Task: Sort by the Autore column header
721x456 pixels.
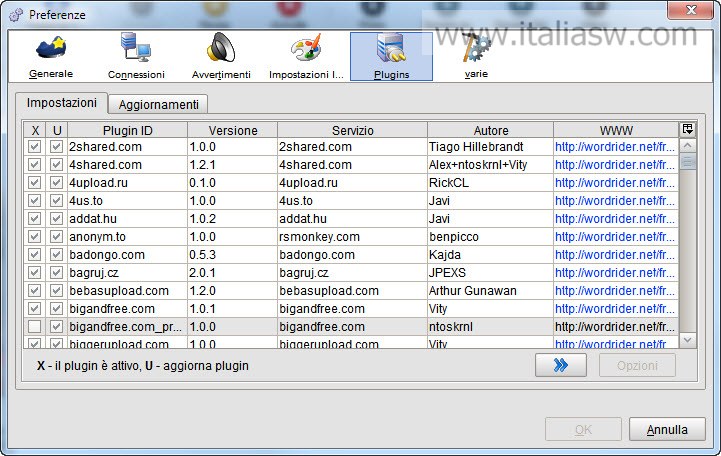Action: [491, 130]
